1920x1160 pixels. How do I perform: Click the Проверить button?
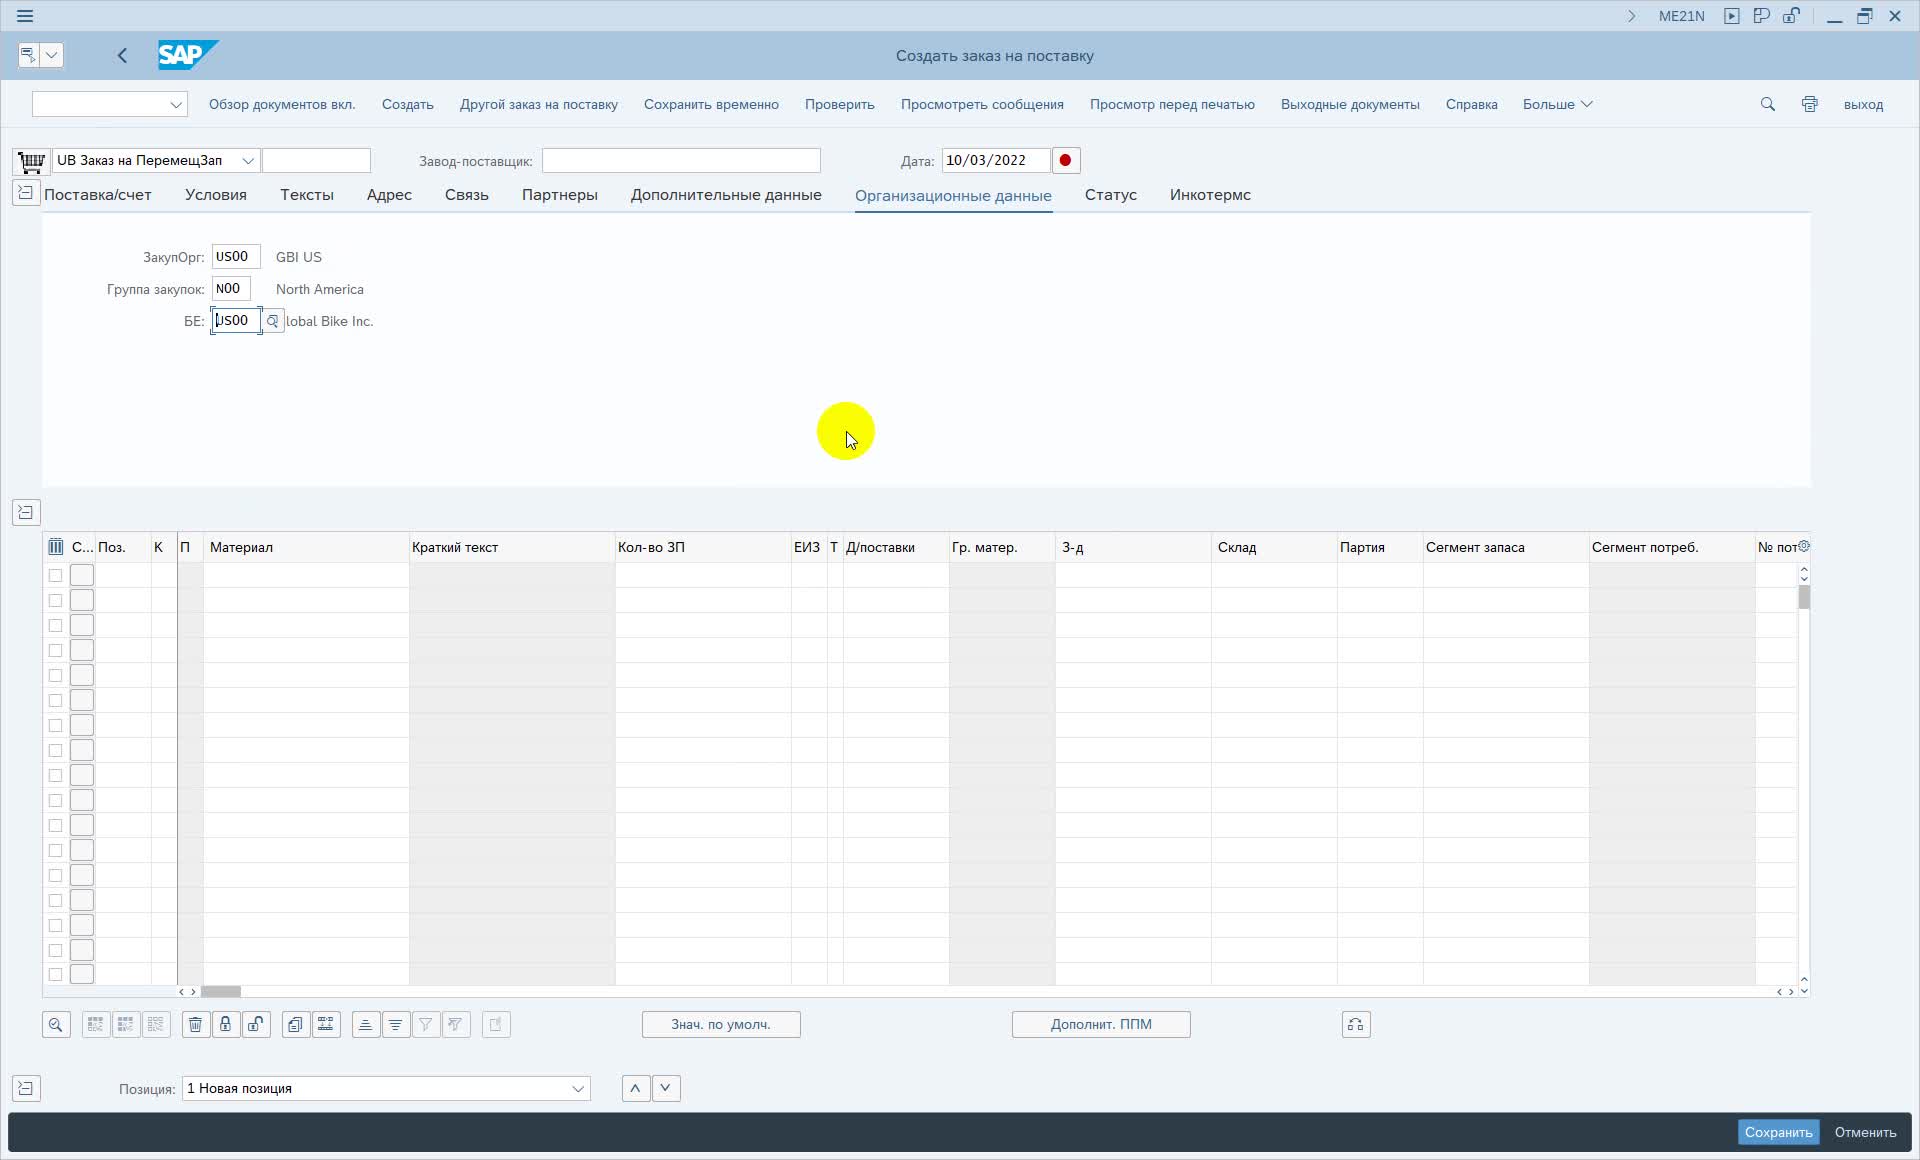[840, 104]
